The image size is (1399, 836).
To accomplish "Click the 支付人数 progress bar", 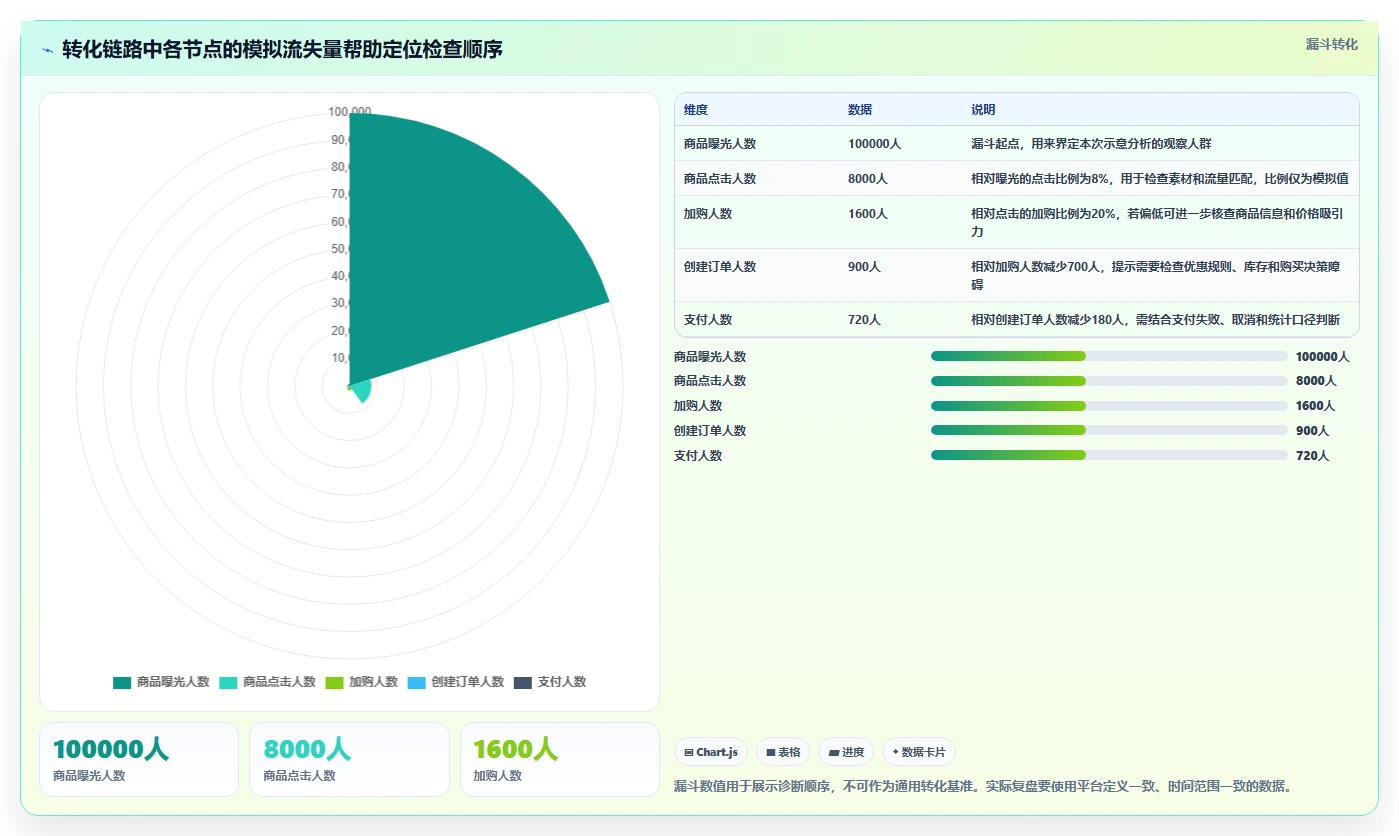I will tap(1109, 455).
